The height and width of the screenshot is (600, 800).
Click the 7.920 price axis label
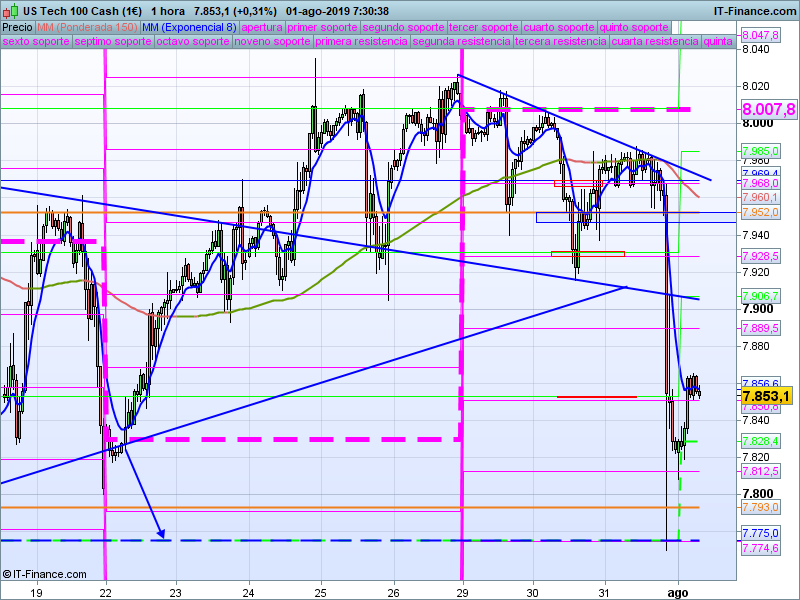click(756, 272)
